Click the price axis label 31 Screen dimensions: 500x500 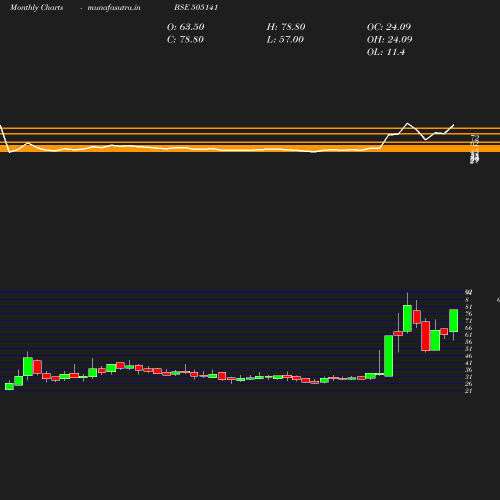point(469,377)
